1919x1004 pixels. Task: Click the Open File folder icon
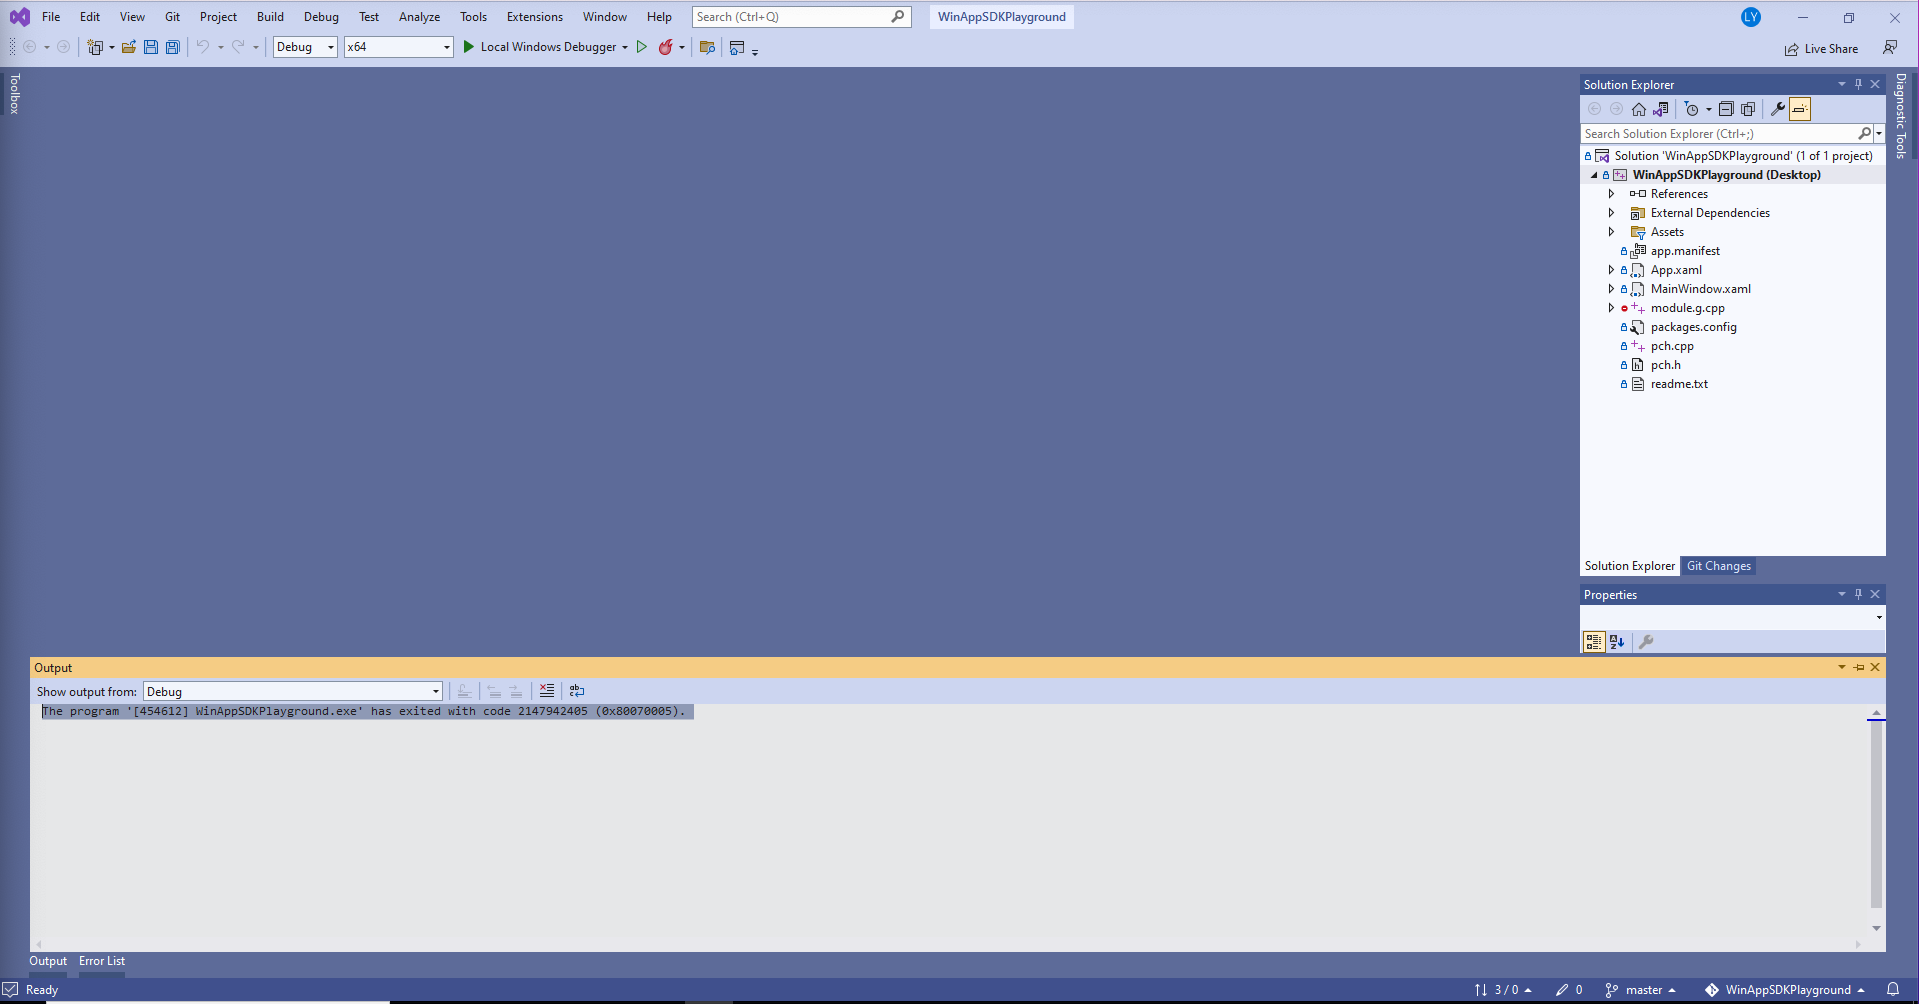coord(129,47)
